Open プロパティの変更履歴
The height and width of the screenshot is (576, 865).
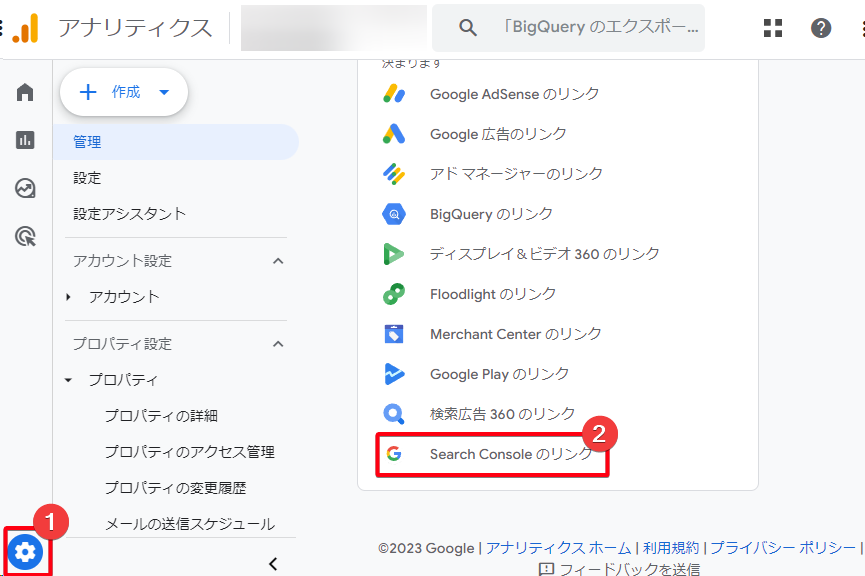[x=175, y=488]
